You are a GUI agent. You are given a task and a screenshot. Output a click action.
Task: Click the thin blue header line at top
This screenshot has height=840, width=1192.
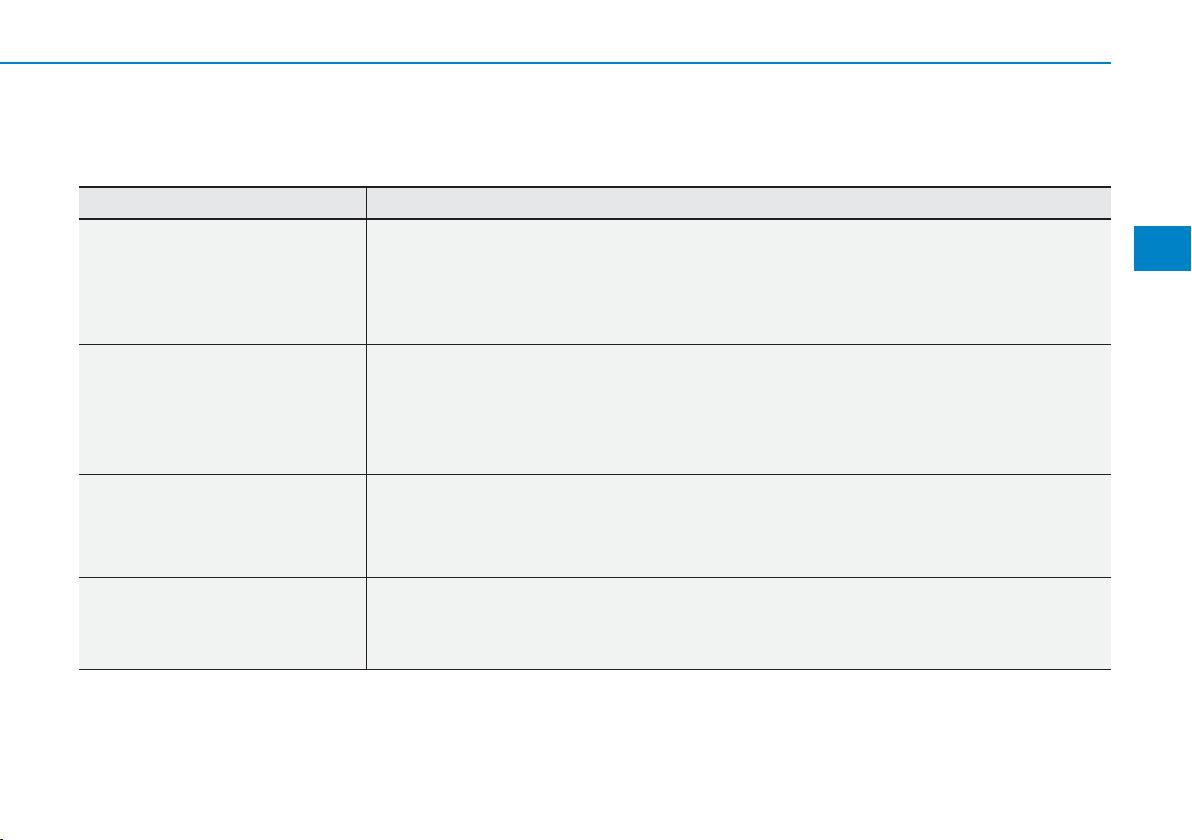tap(555, 62)
